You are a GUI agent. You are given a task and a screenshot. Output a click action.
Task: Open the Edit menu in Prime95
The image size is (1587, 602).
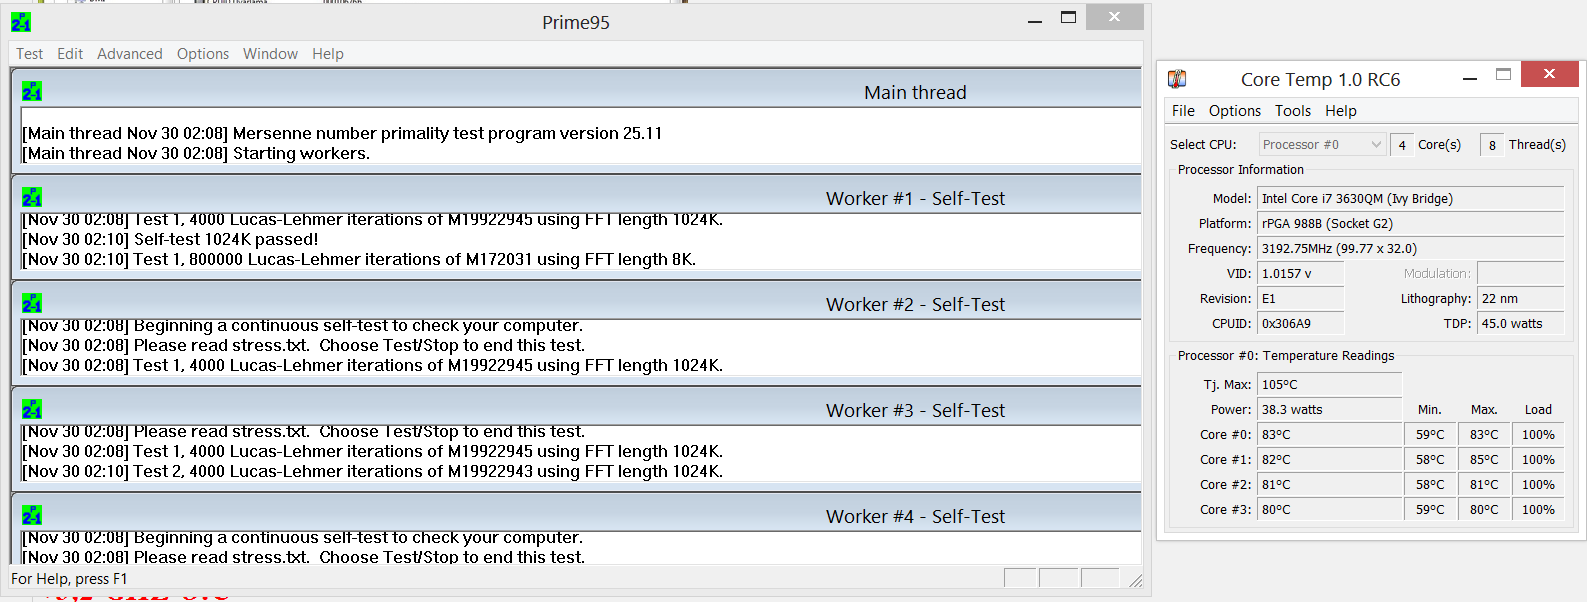coord(70,54)
